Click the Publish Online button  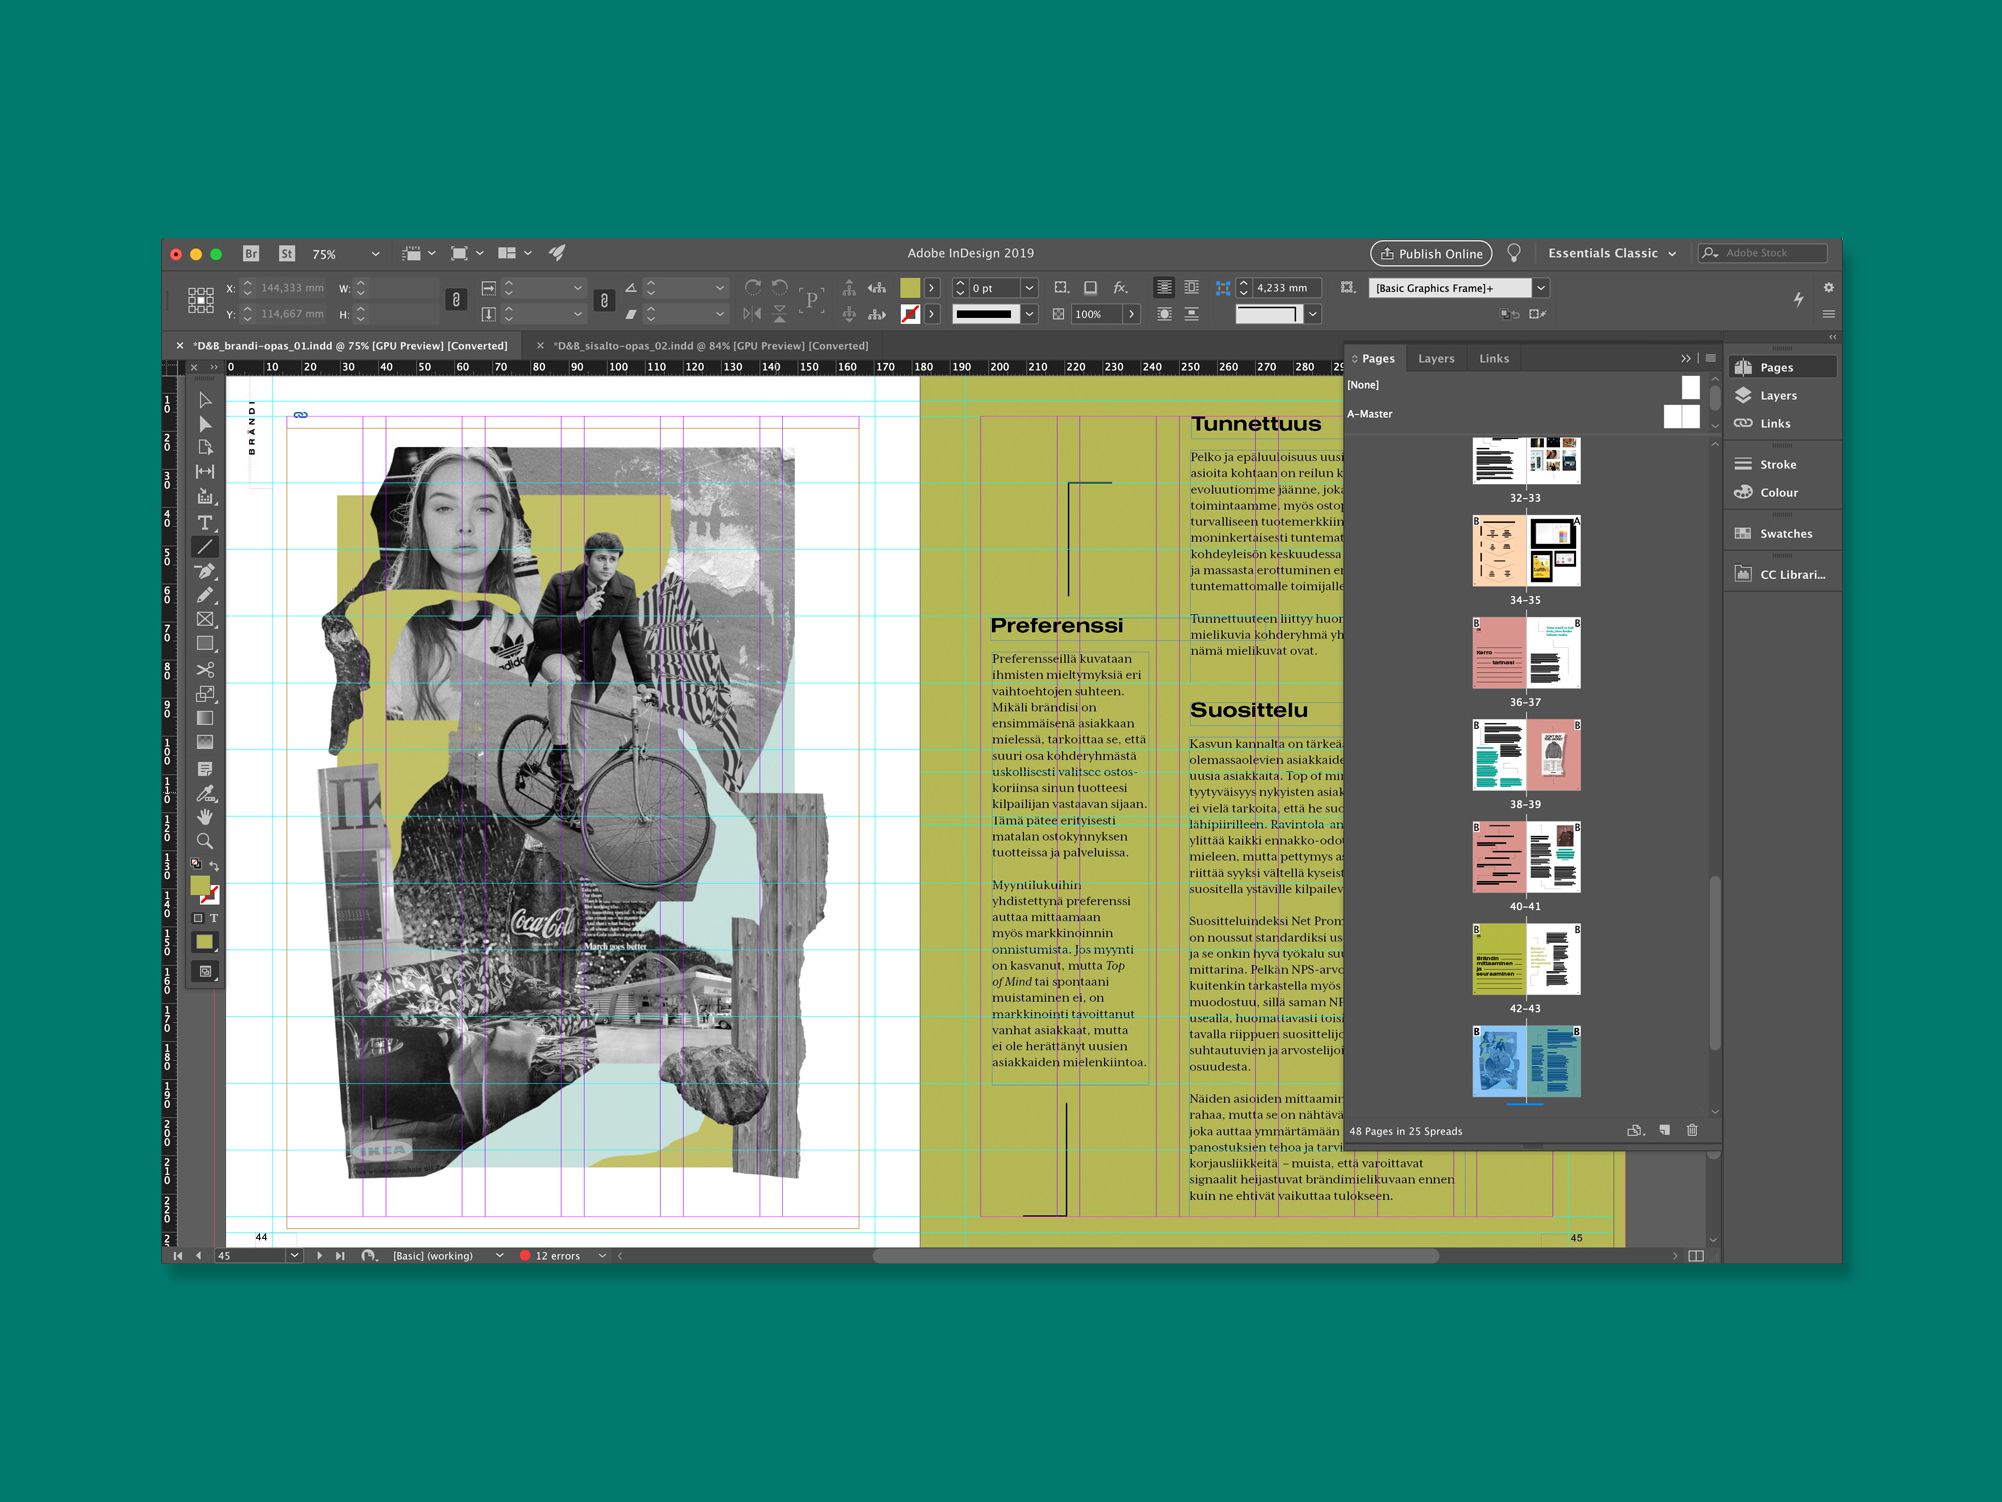(x=1430, y=254)
